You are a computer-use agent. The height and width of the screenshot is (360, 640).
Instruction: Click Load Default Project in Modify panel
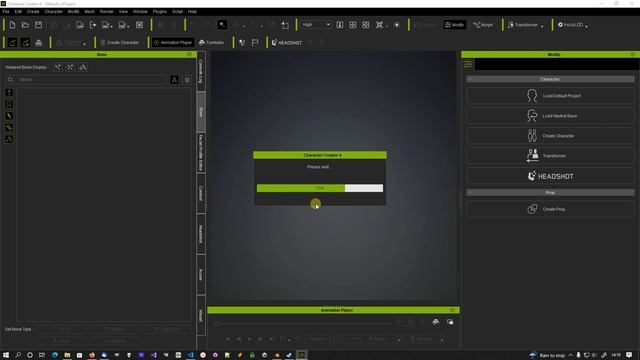tap(551, 96)
